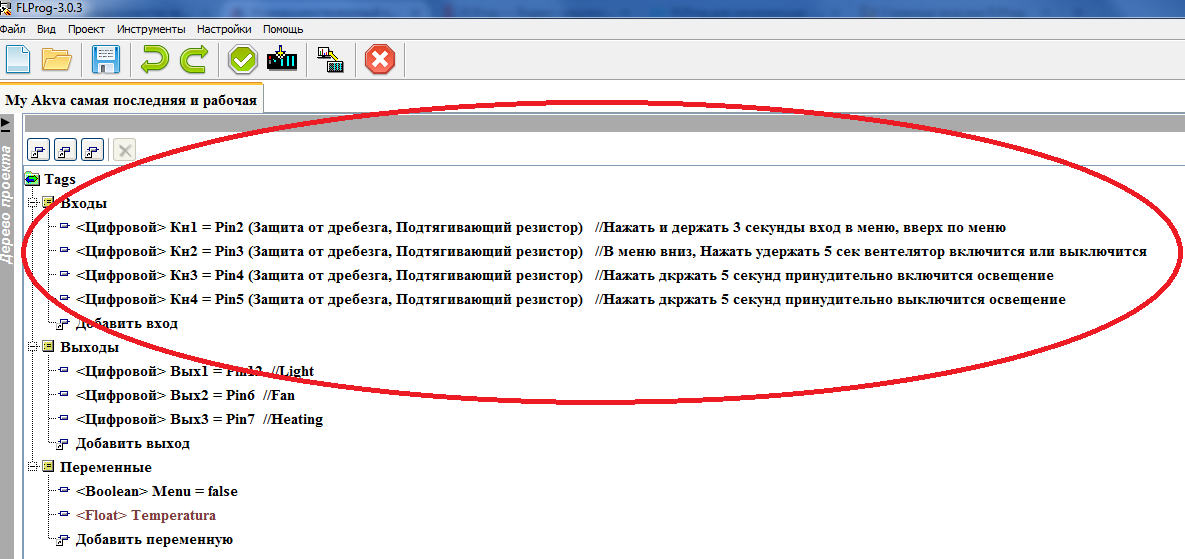Open the Файл menu
Image resolution: width=1185 pixels, height=559 pixels.
coord(12,29)
